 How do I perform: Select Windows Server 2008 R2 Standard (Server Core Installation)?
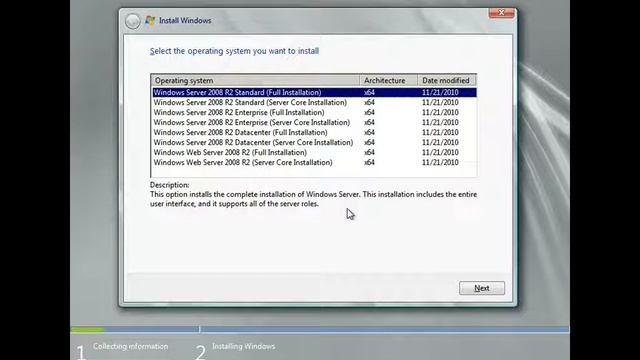coord(314,102)
